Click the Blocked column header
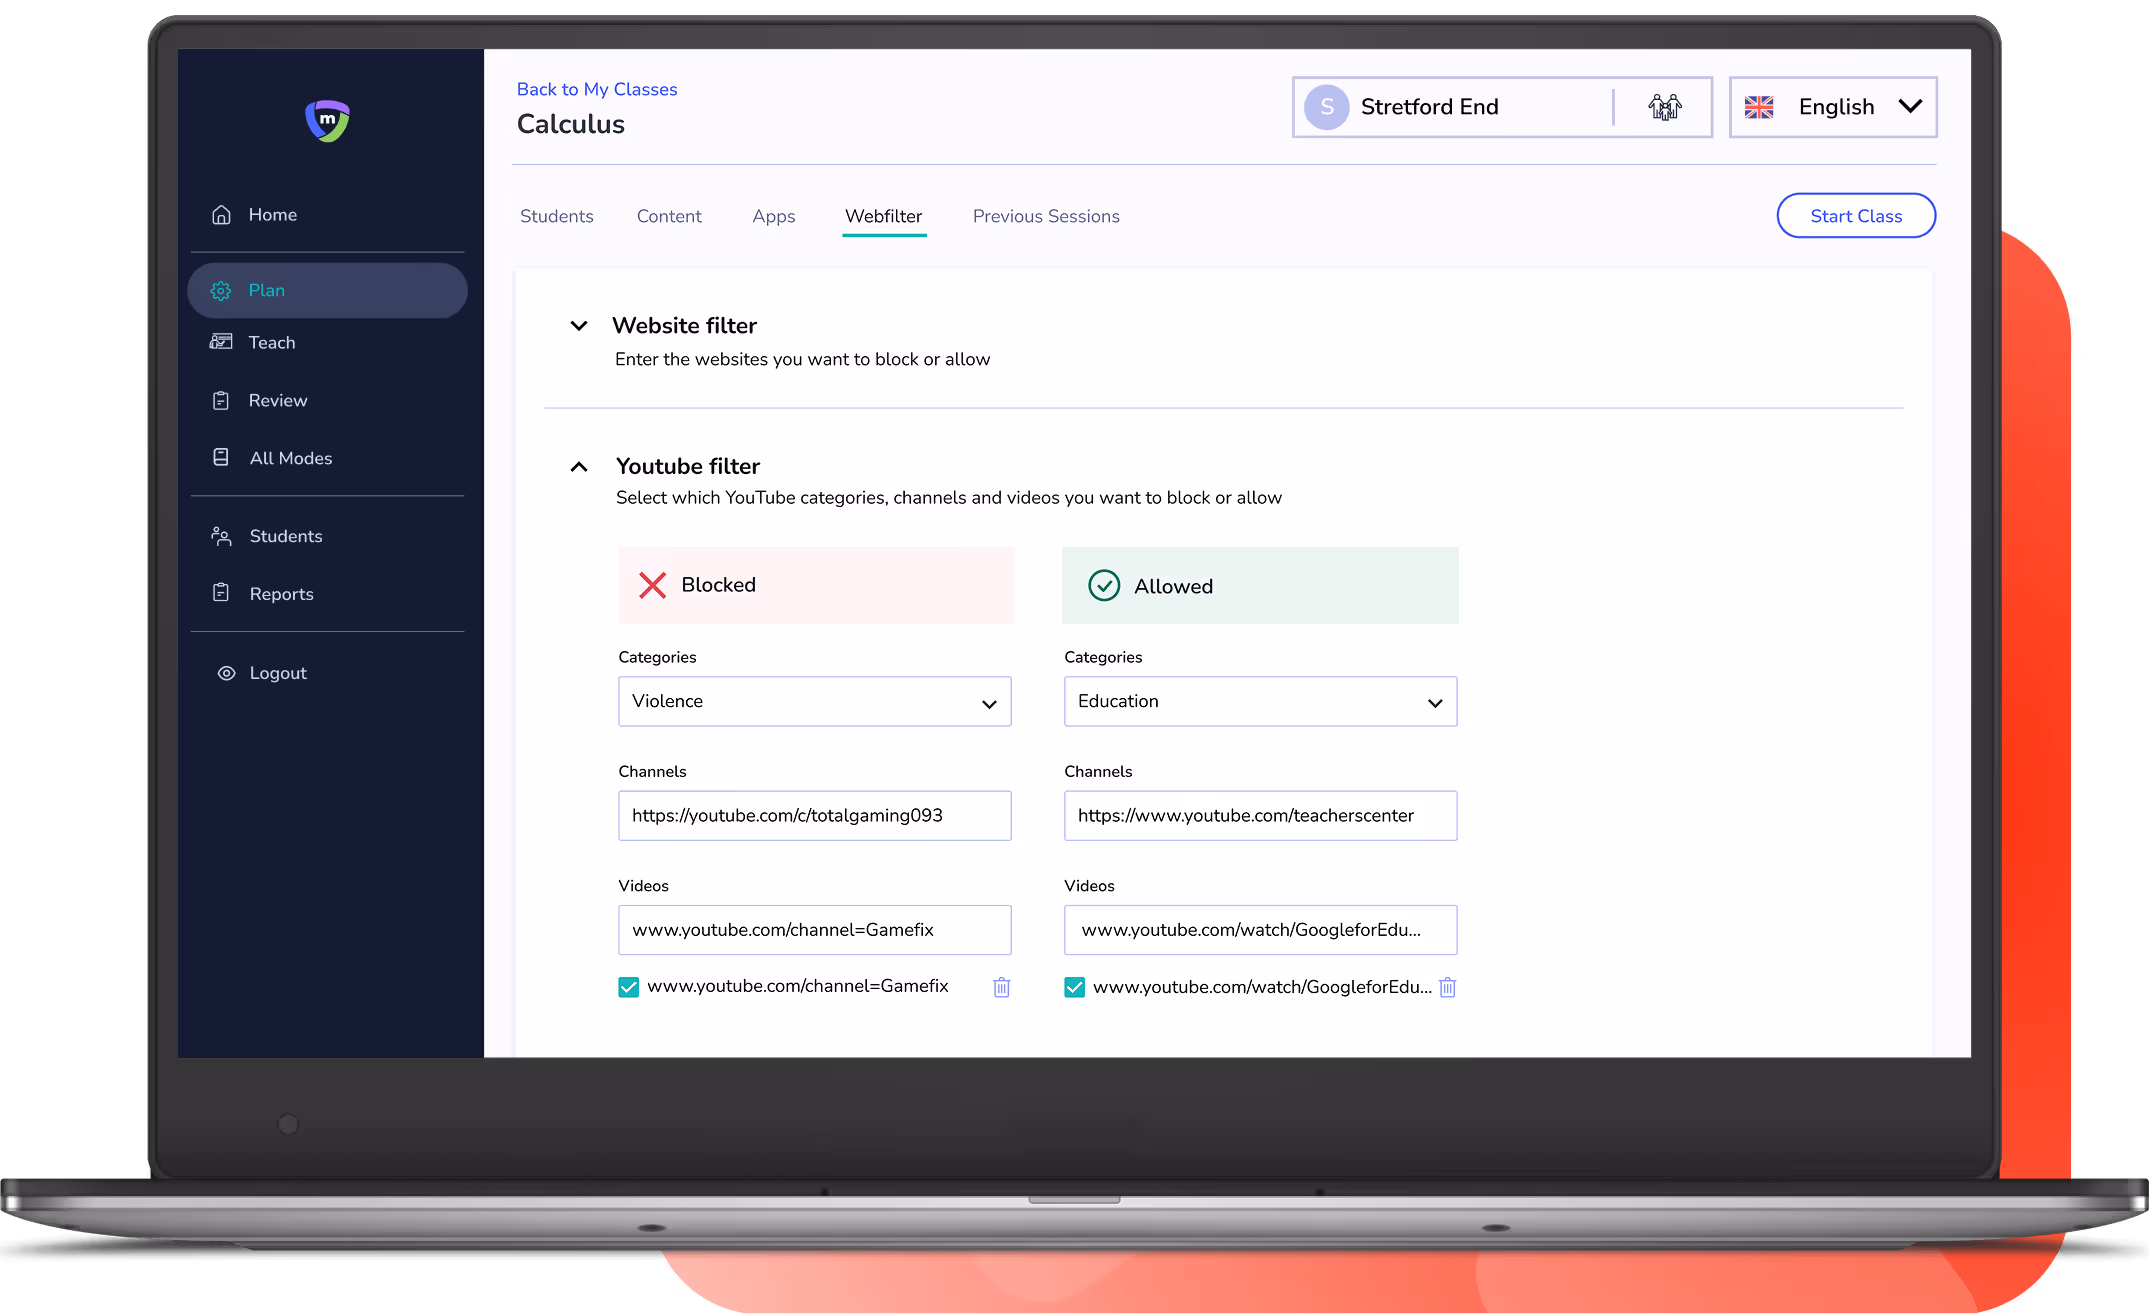Viewport: 2149px width, 1314px height. 816,585
